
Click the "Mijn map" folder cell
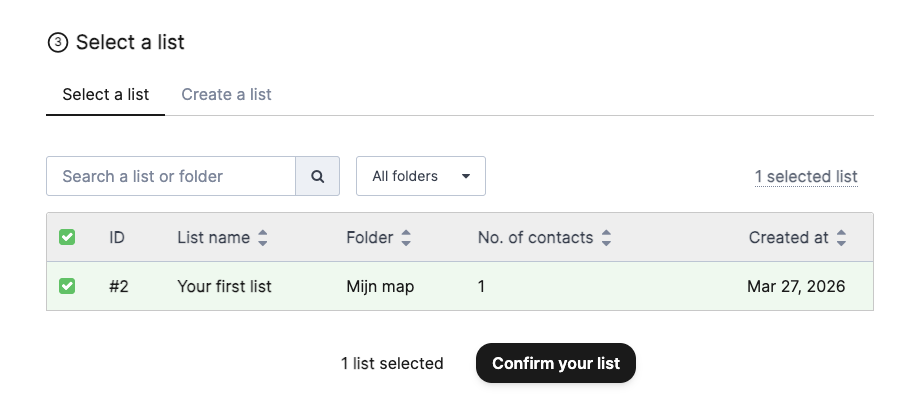coord(380,287)
